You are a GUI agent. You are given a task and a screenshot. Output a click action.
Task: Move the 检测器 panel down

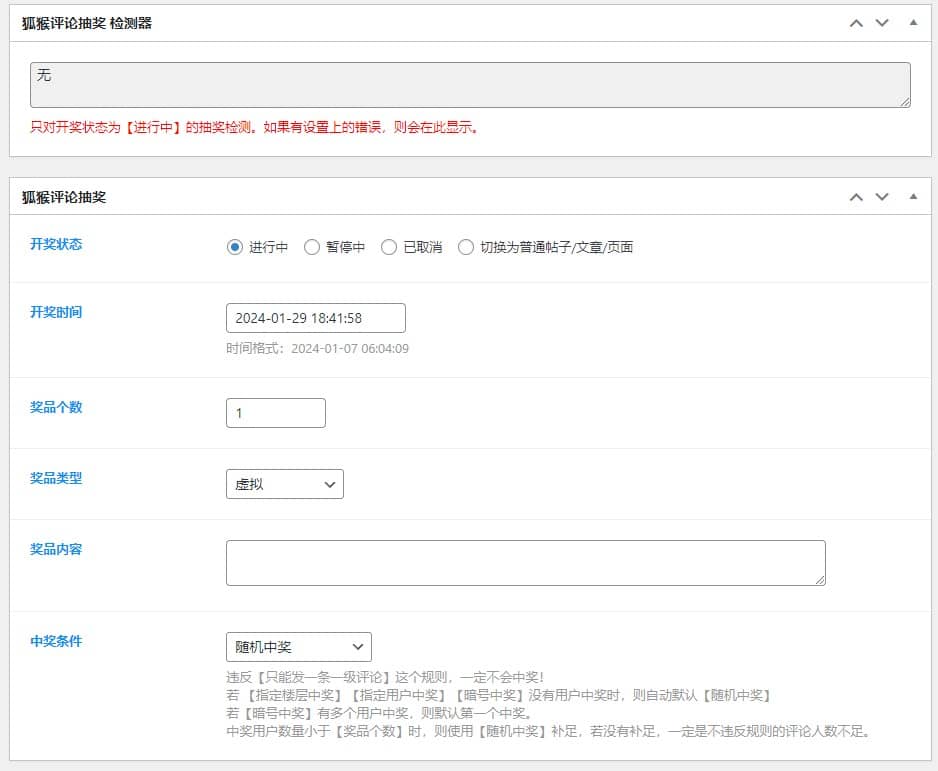tap(882, 22)
